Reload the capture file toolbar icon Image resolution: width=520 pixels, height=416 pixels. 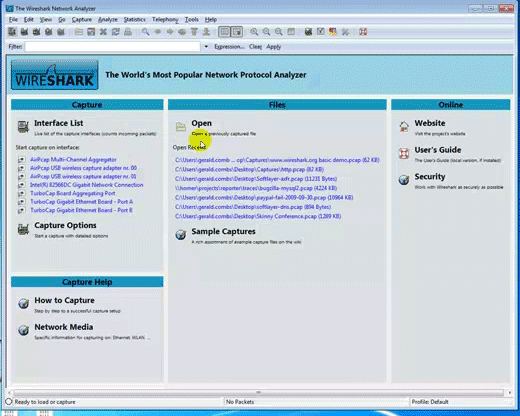tap(116, 32)
